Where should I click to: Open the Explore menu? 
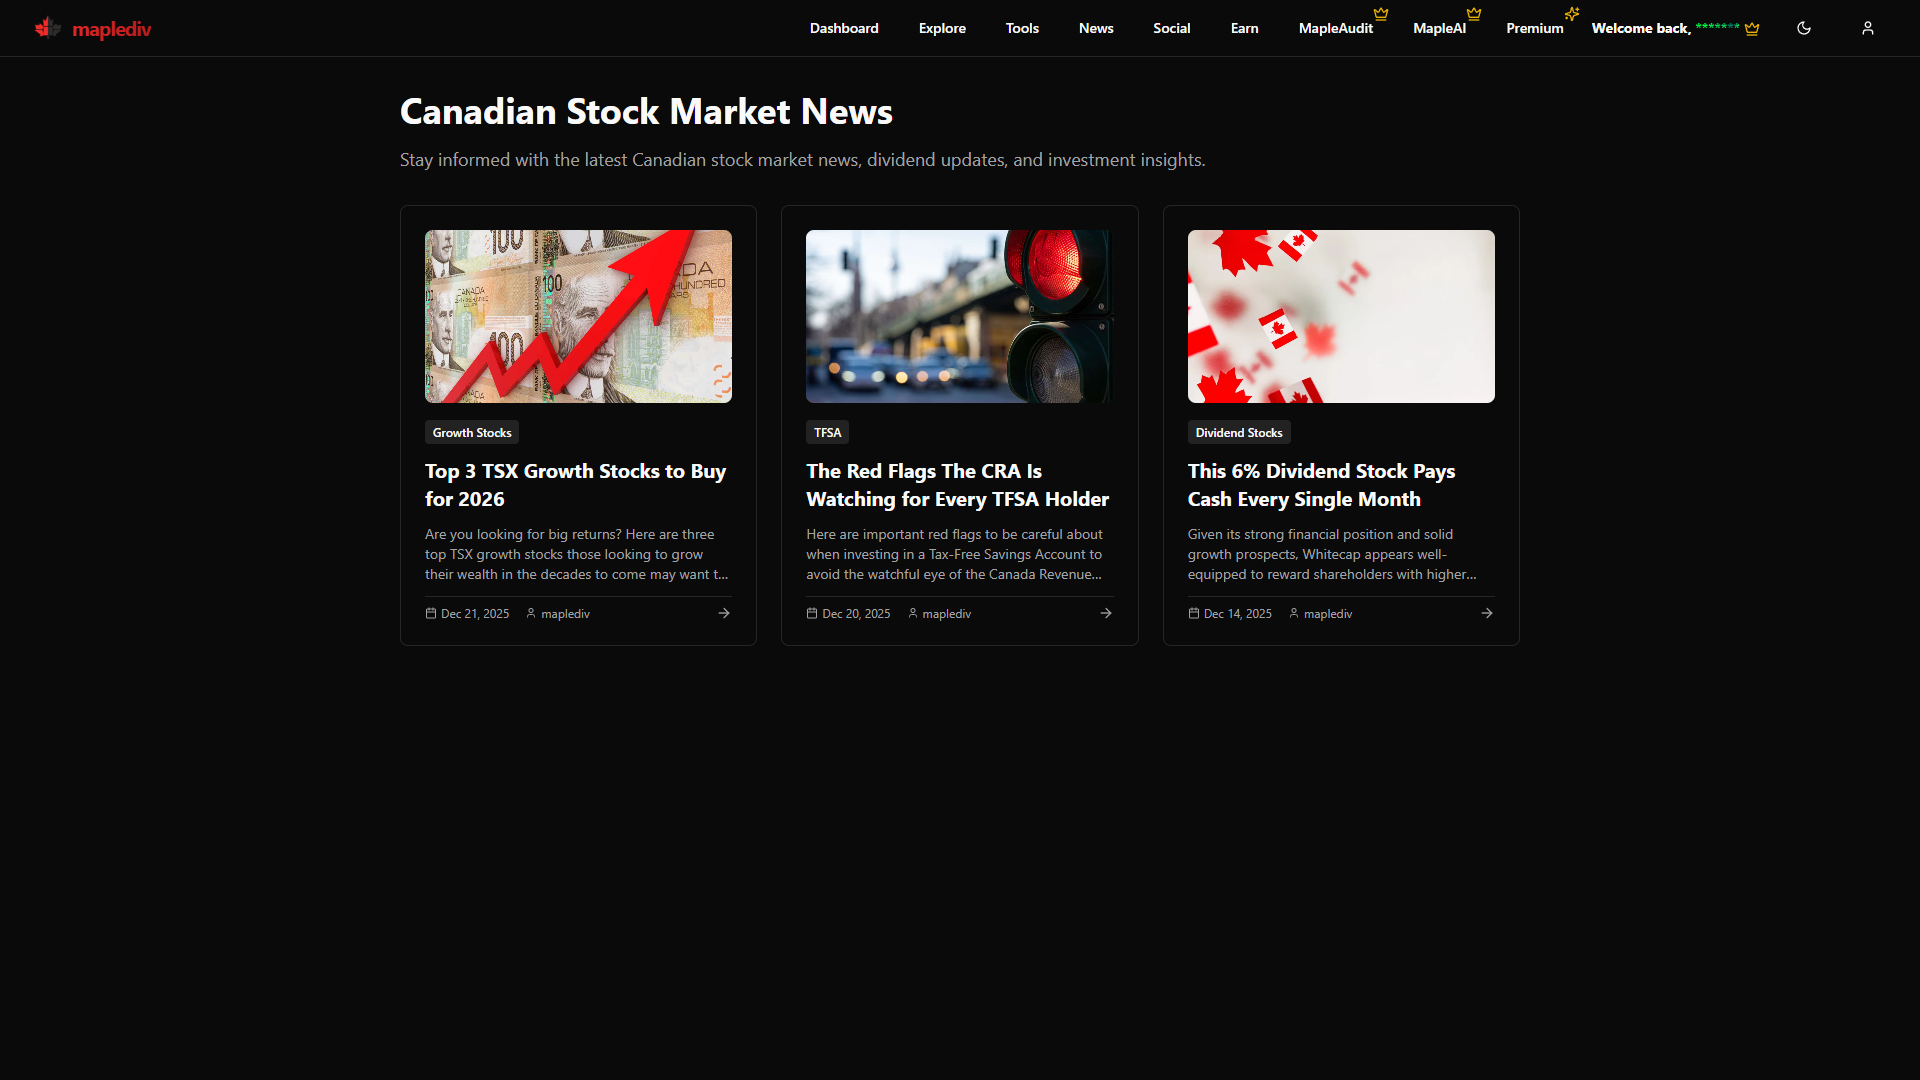pos(942,28)
